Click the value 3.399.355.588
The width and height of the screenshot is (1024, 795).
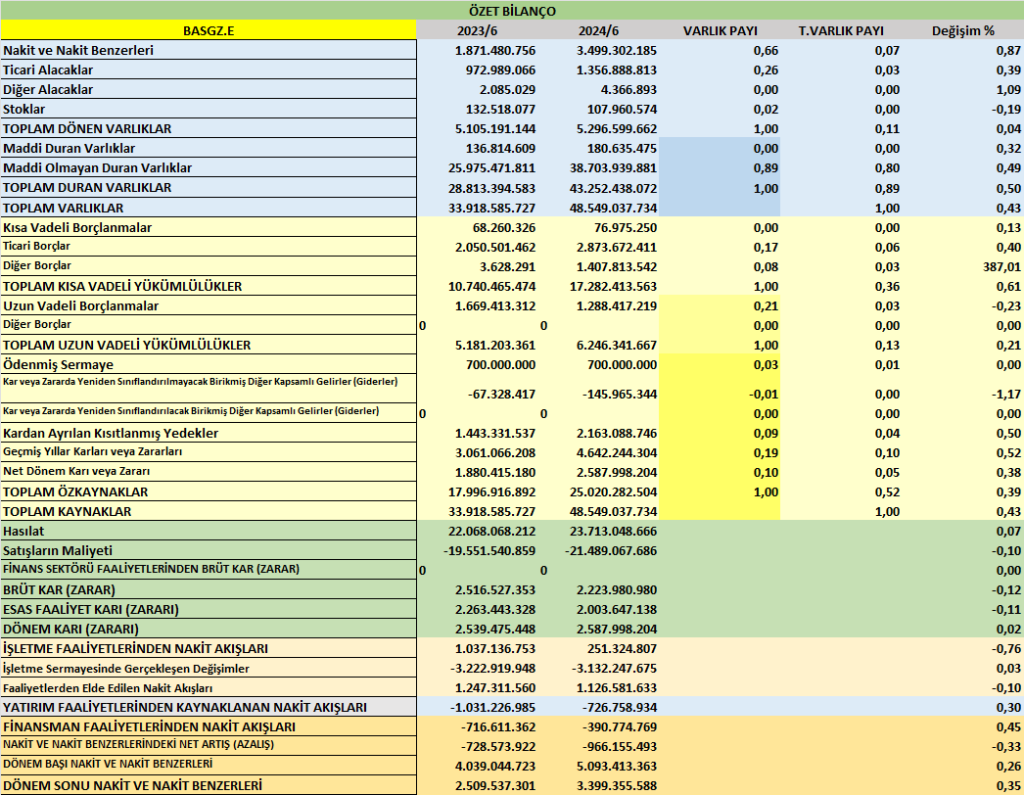[616, 786]
